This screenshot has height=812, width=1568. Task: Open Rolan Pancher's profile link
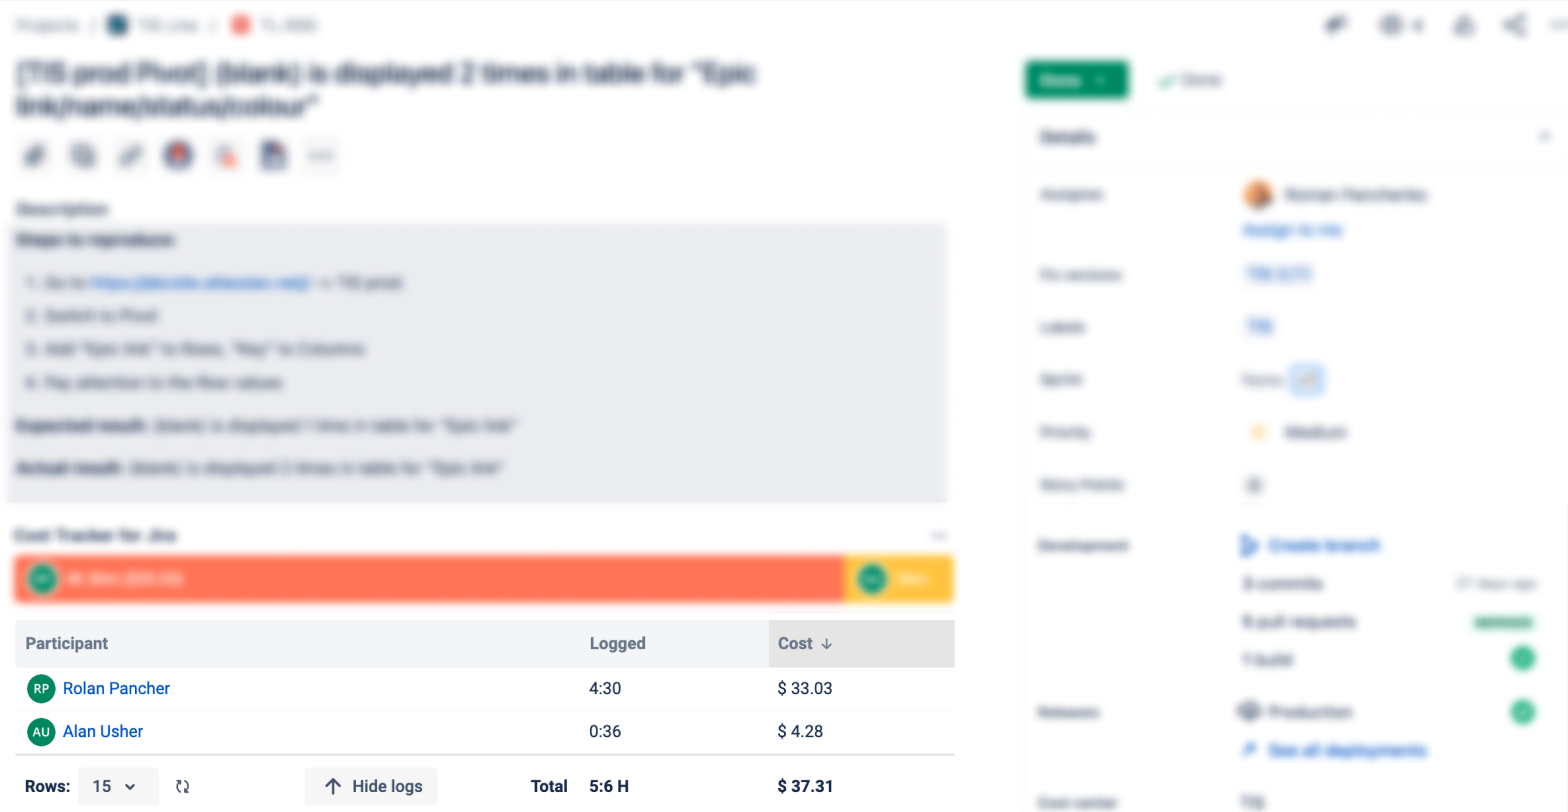(x=116, y=688)
